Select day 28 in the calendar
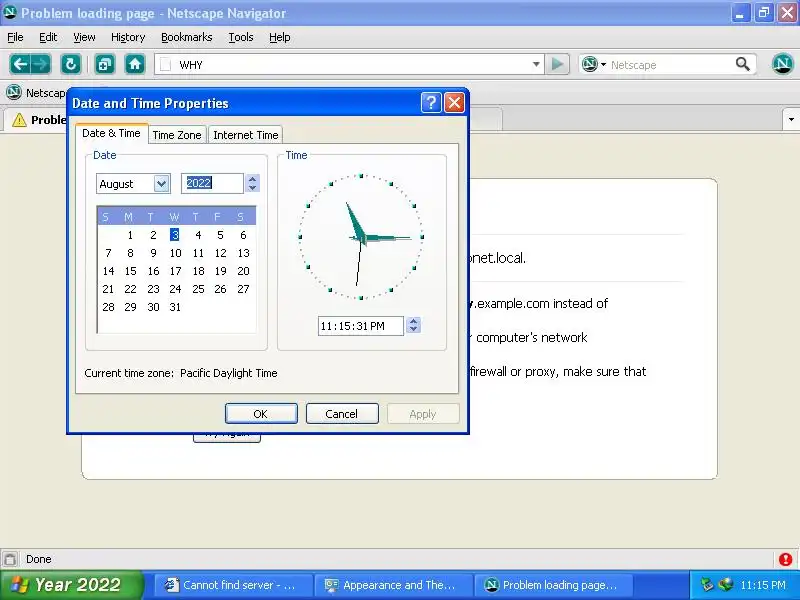This screenshot has height=600, width=800. pos(108,307)
